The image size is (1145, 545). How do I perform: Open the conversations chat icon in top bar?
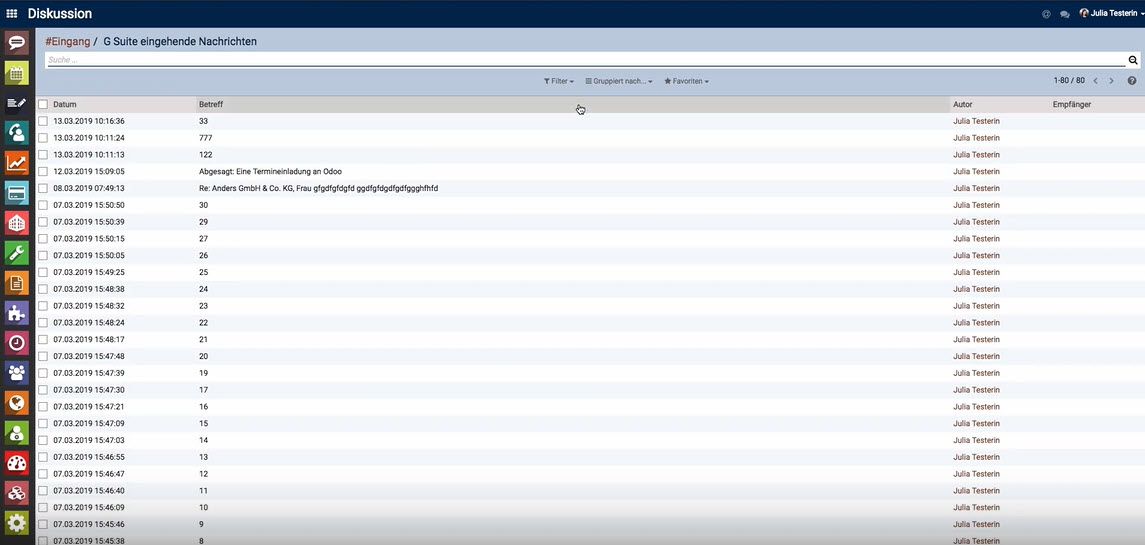[1065, 13]
